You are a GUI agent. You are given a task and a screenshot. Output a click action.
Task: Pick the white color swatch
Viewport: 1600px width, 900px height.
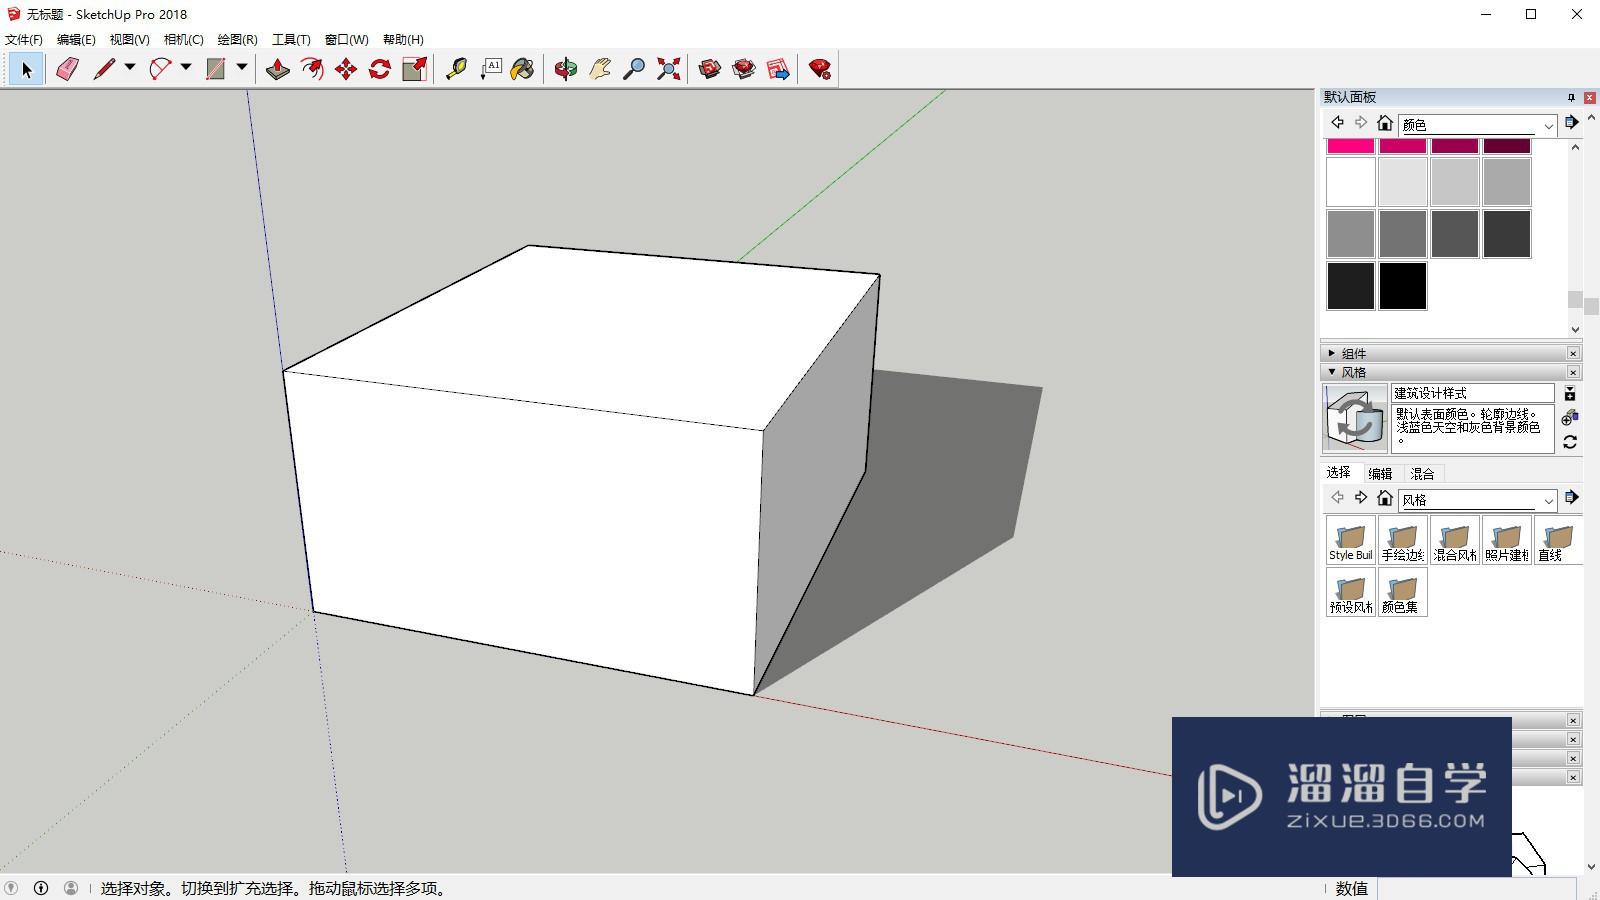pyautogui.click(x=1351, y=182)
